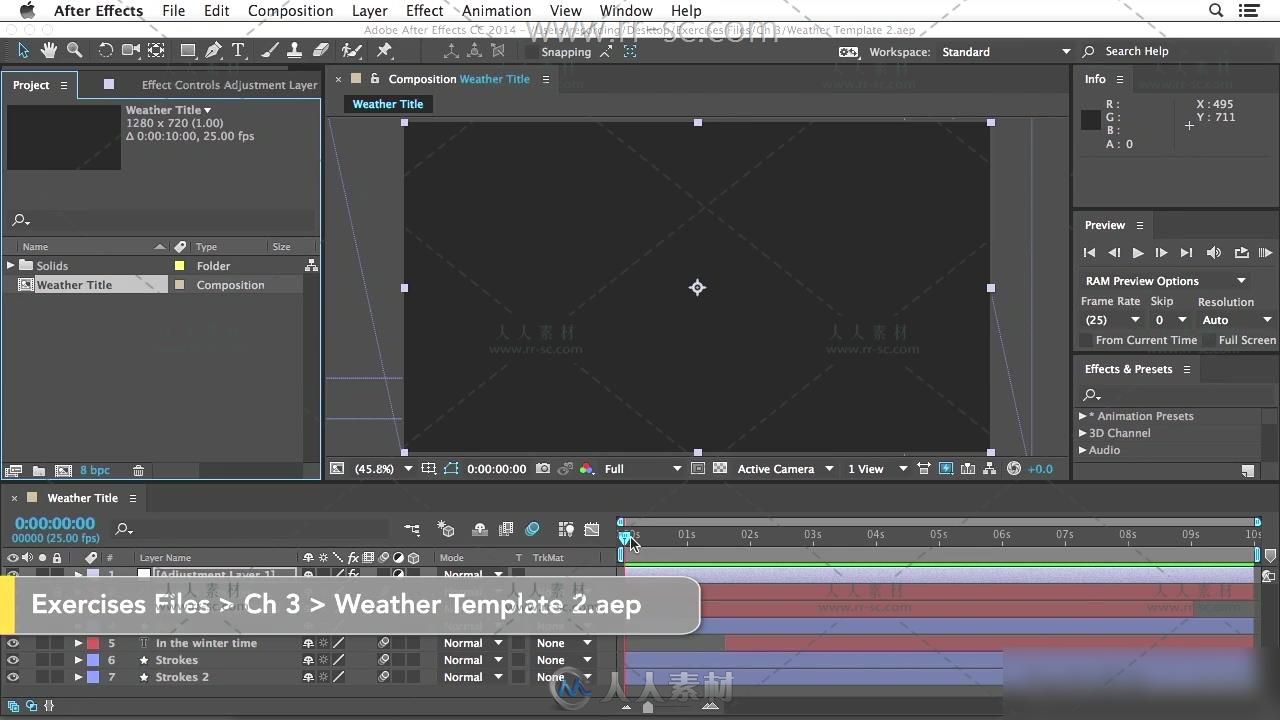1280x720 pixels.
Task: Open Active Camera 3D view dropdown
Action: click(x=786, y=468)
